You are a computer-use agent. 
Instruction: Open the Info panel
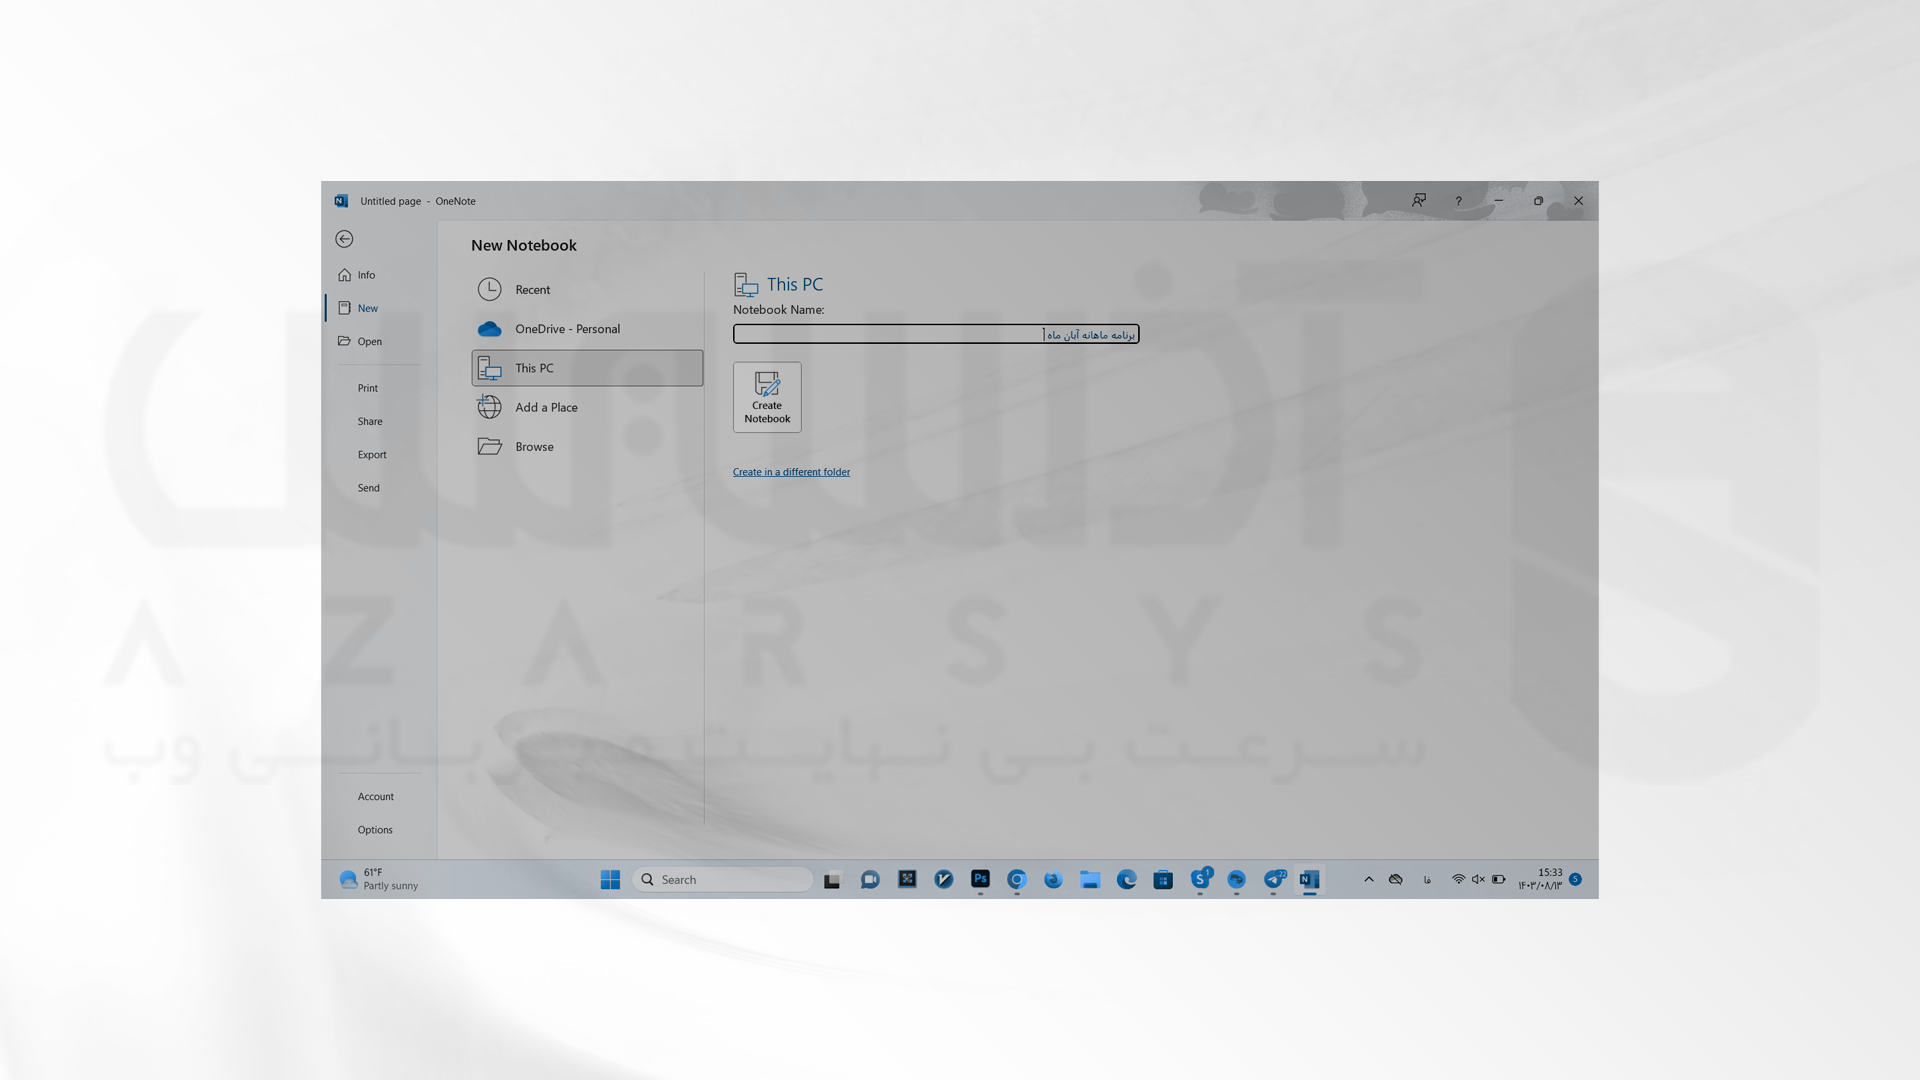(x=365, y=274)
